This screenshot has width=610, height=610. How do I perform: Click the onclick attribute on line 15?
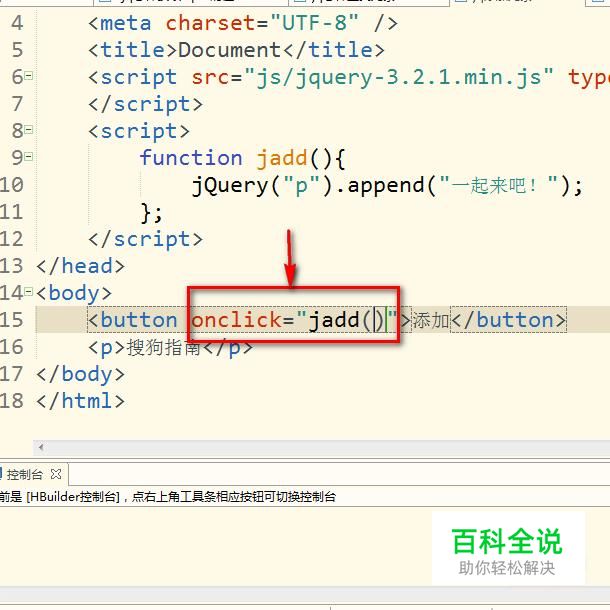coord(236,320)
